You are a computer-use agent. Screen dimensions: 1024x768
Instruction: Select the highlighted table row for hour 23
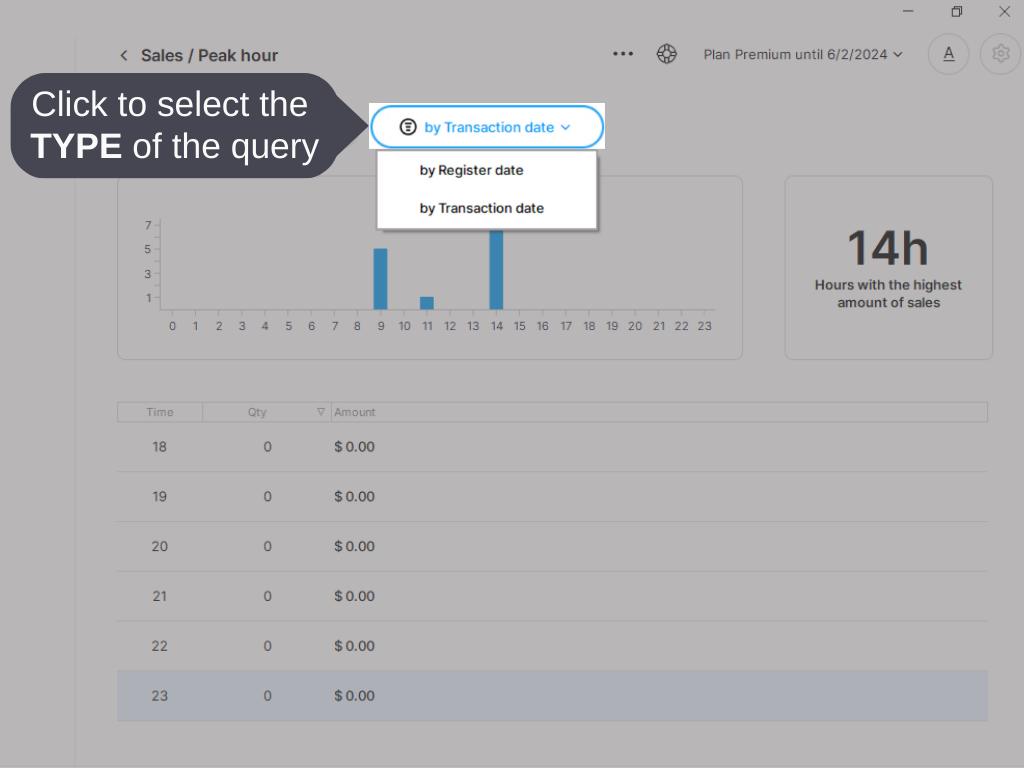(550, 695)
